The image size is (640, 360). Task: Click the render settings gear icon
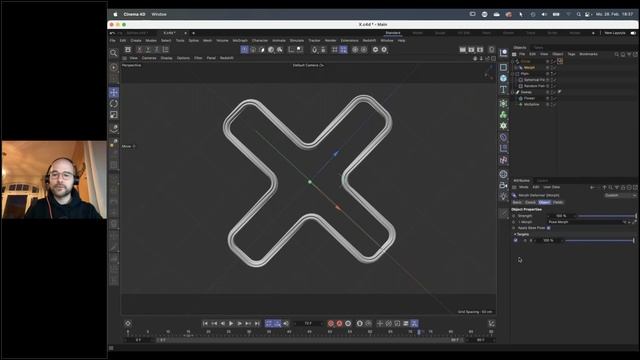coord(480,49)
